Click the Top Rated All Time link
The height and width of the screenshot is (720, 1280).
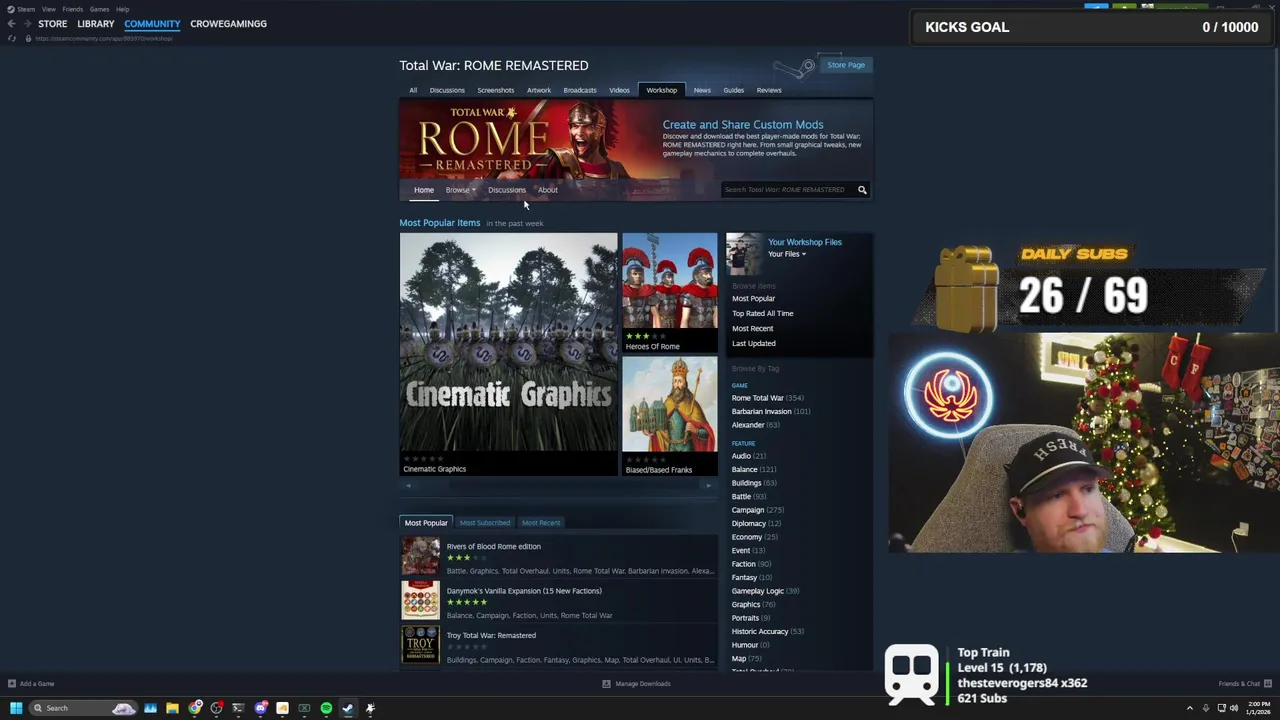point(763,314)
